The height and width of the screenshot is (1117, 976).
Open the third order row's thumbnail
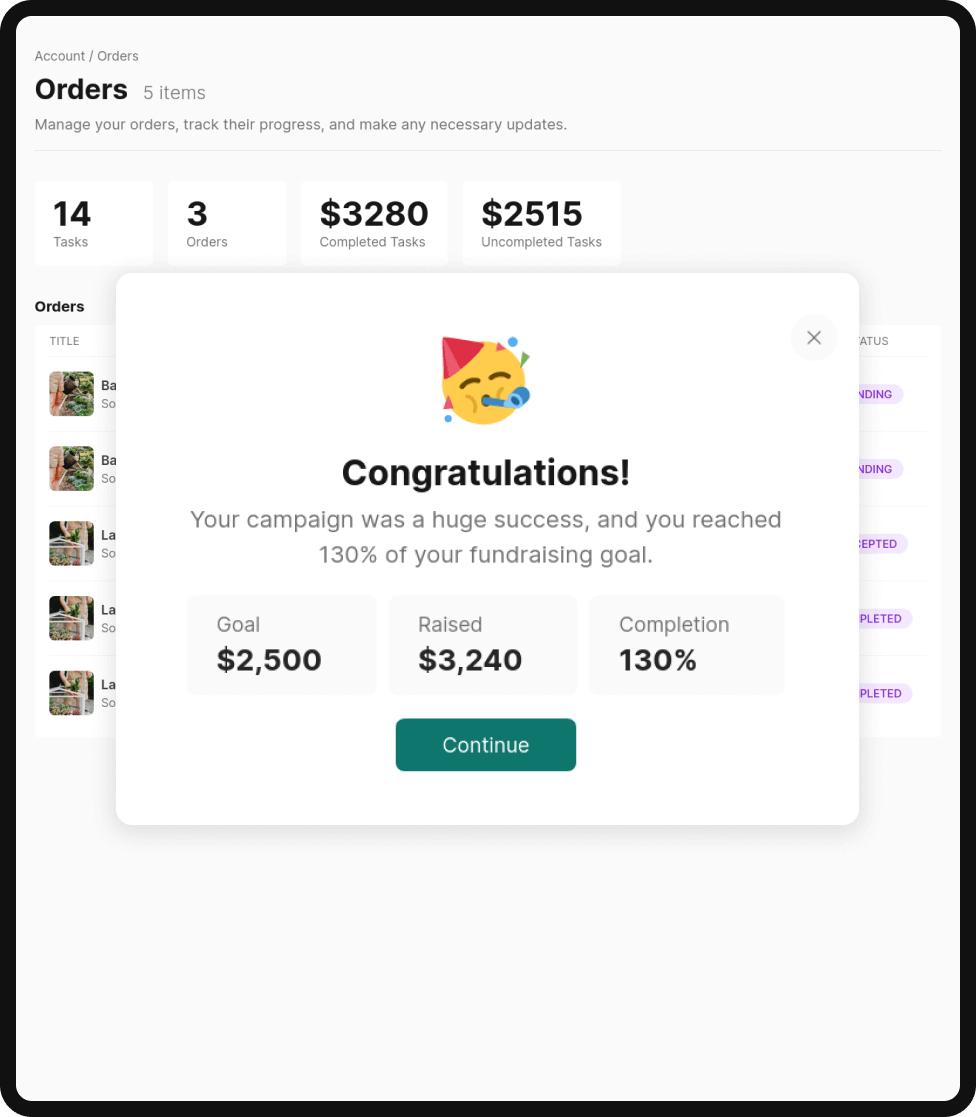71,544
